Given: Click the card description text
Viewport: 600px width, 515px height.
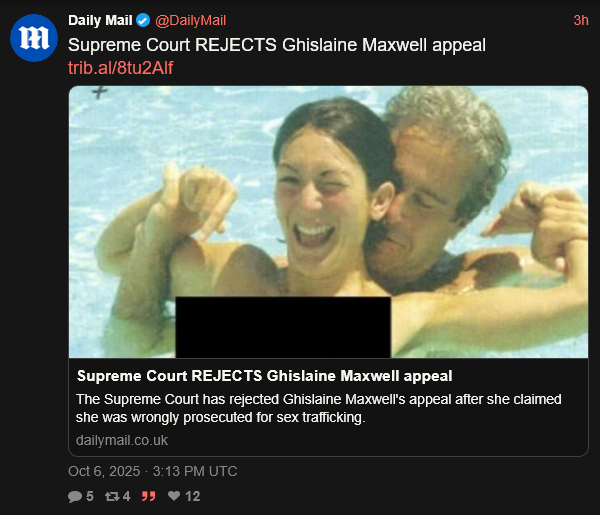Looking at the screenshot, I should [x=318, y=408].
